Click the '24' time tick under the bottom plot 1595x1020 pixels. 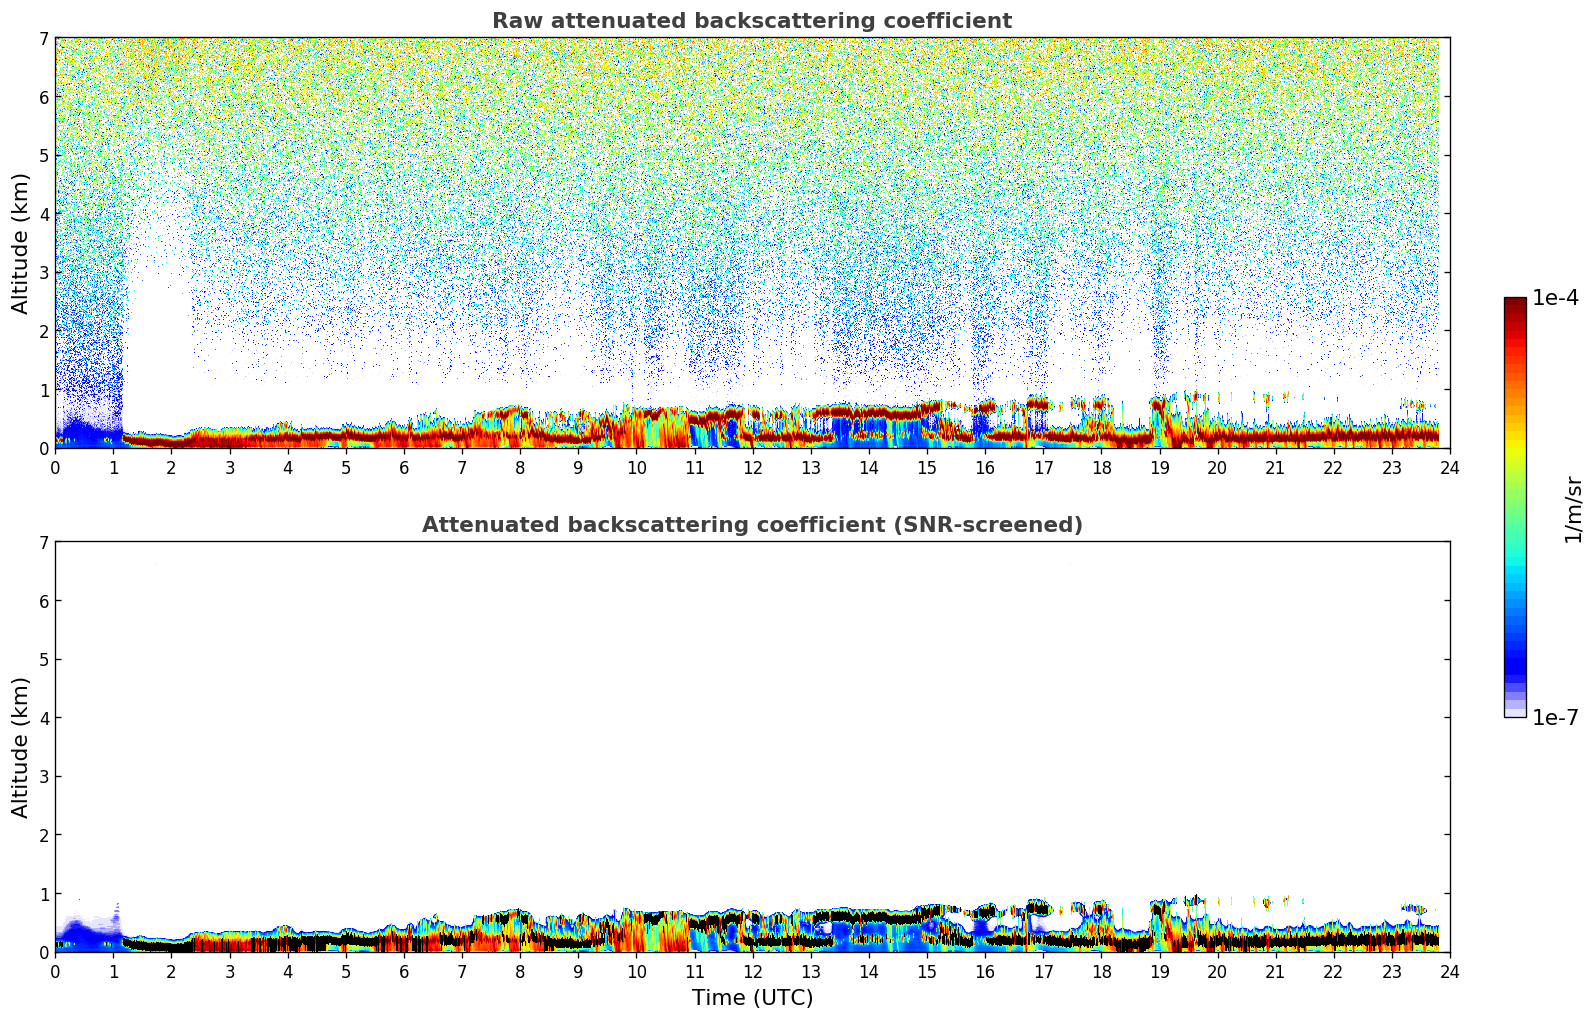click(x=1450, y=971)
